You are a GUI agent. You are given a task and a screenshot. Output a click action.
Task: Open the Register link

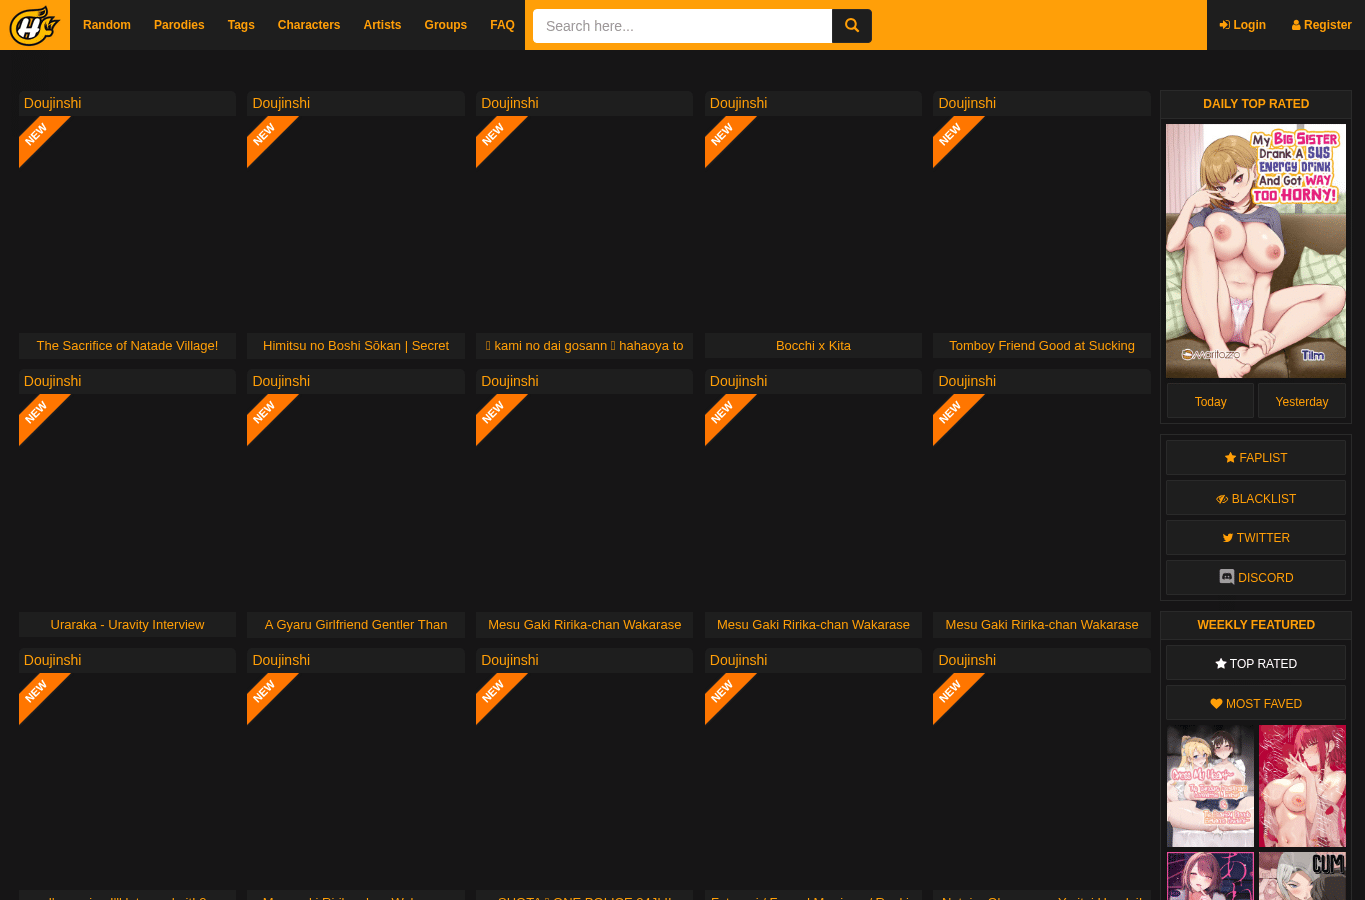[1321, 25]
